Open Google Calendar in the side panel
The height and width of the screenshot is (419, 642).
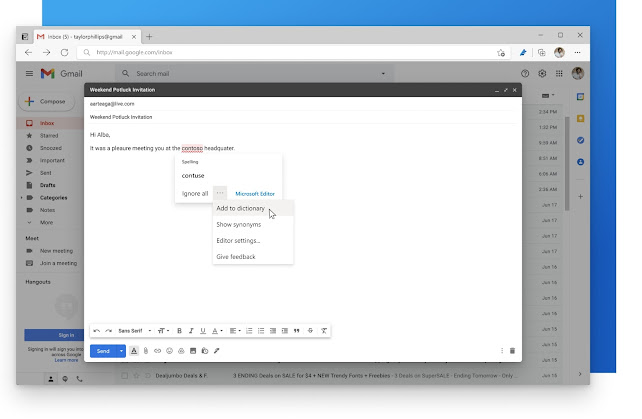coord(580,97)
